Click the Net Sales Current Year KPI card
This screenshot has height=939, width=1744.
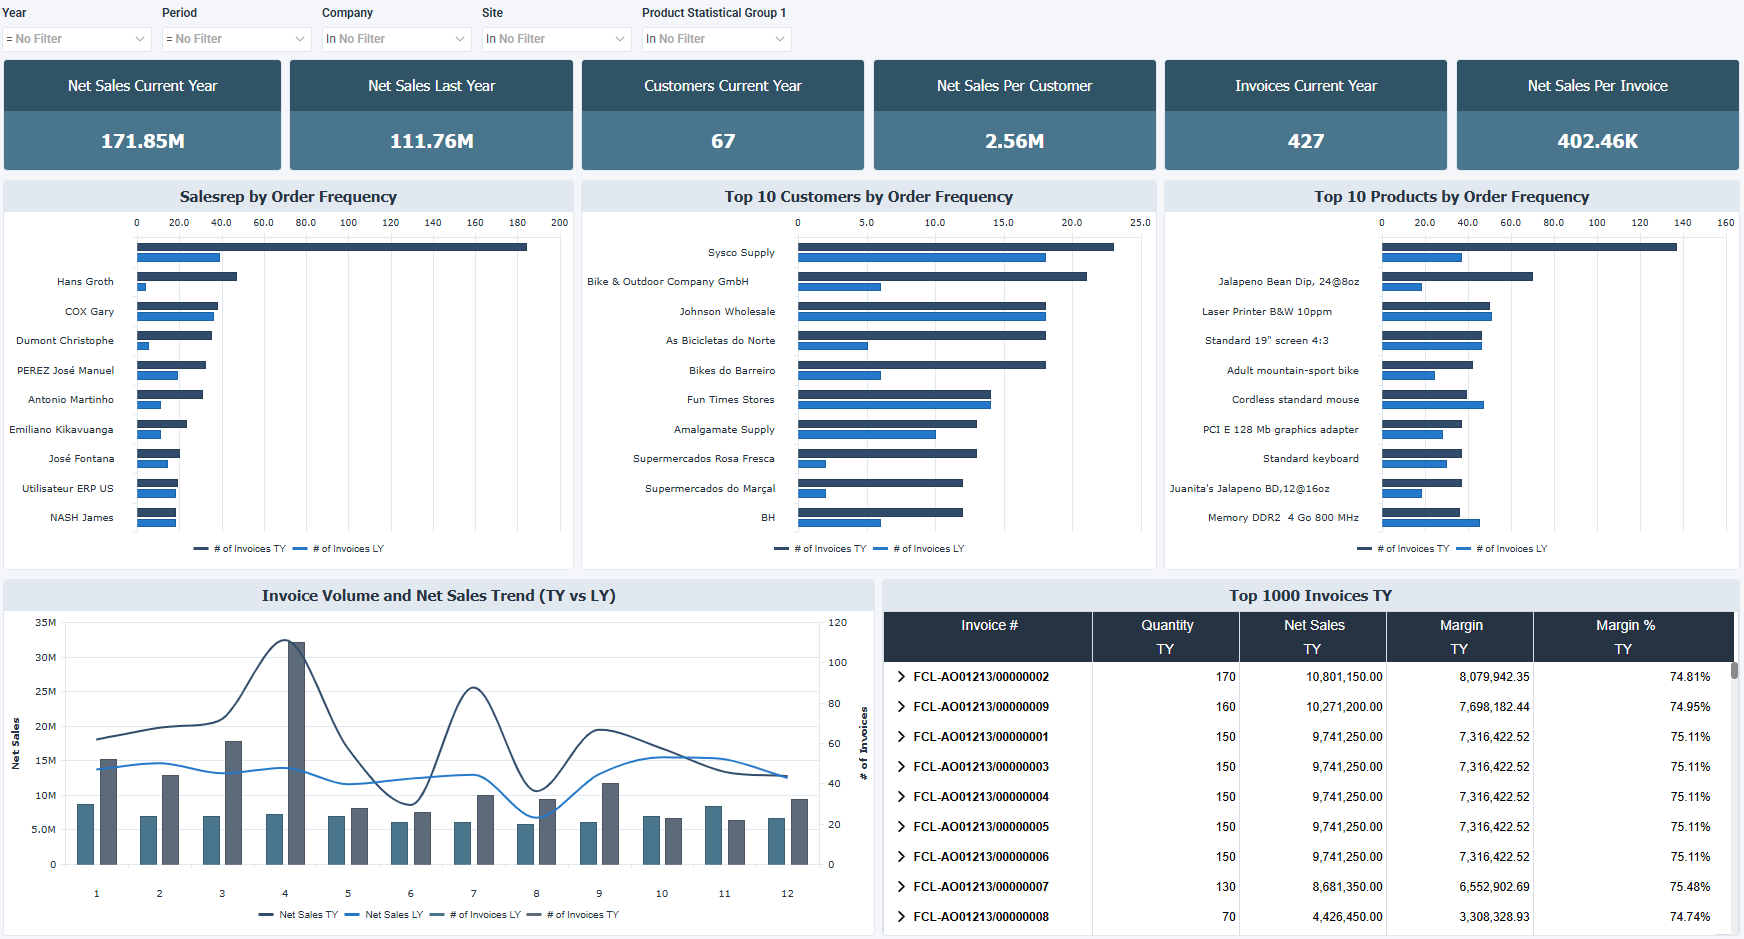click(142, 115)
